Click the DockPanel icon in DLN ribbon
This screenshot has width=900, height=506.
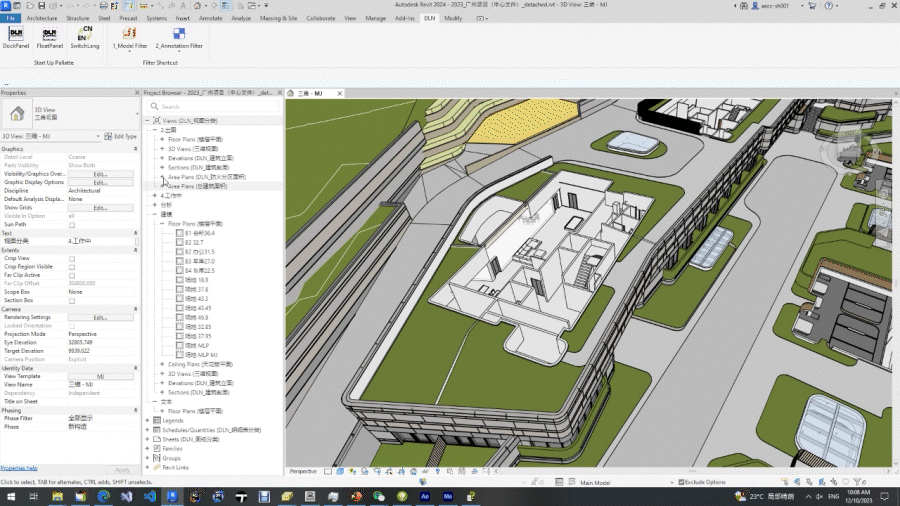click(x=16, y=35)
